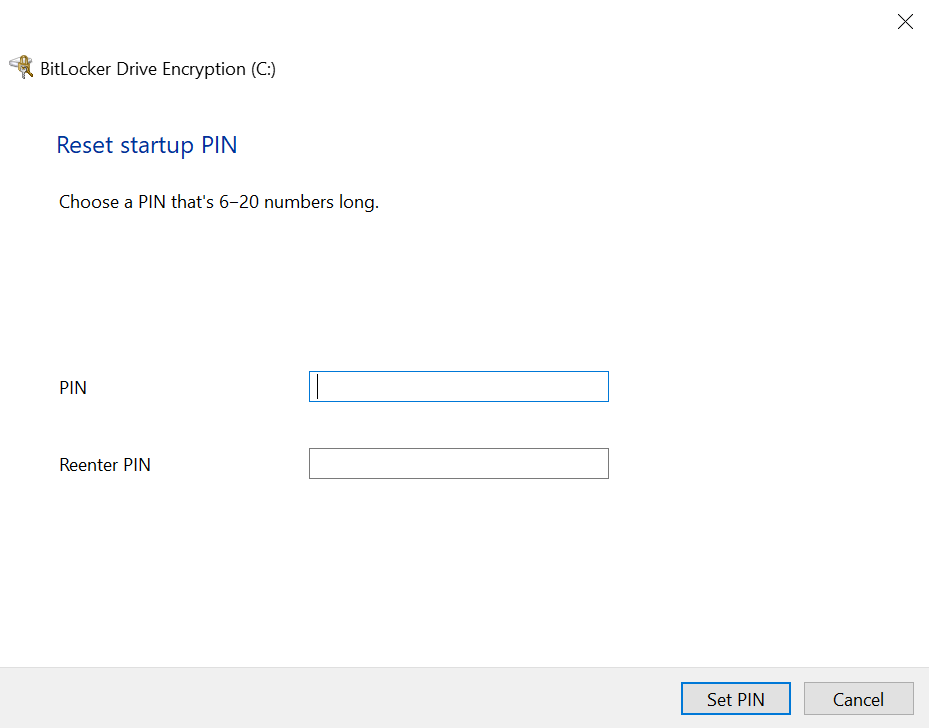Place the cursor in the first PIN box
929x728 pixels.
pos(459,387)
